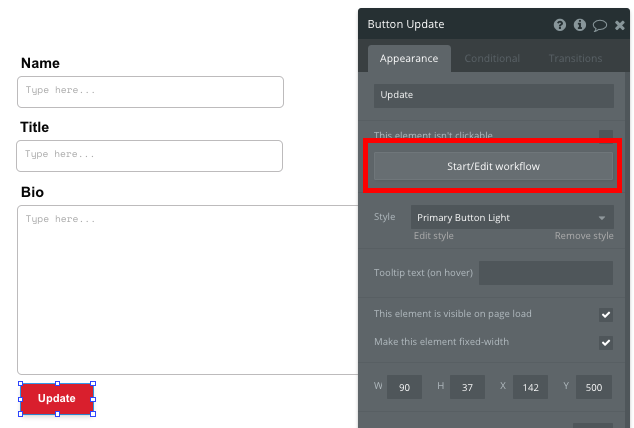Close the Button Update property panel
This screenshot has height=428, width=634.
tap(619, 25)
